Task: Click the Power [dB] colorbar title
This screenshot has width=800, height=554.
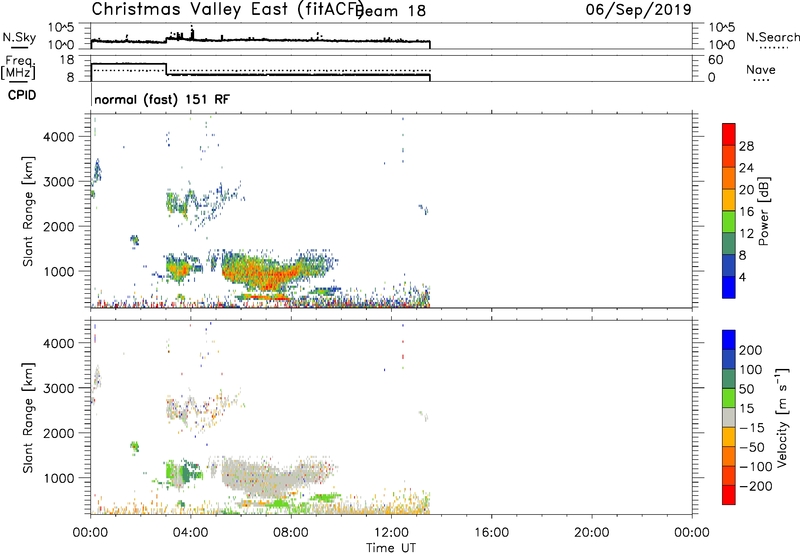Action: [763, 211]
